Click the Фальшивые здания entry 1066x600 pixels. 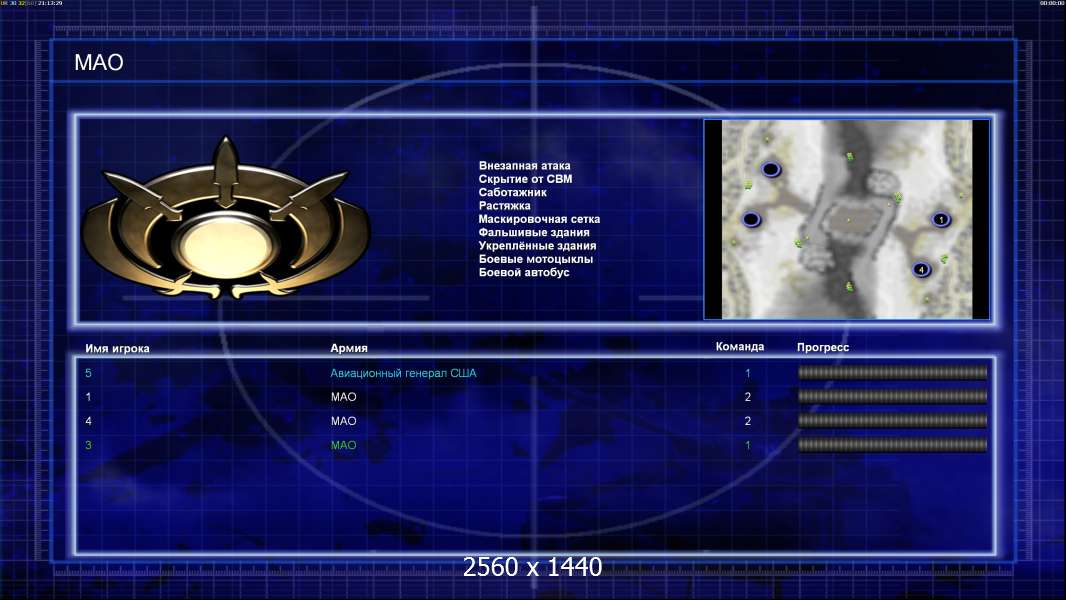534,232
